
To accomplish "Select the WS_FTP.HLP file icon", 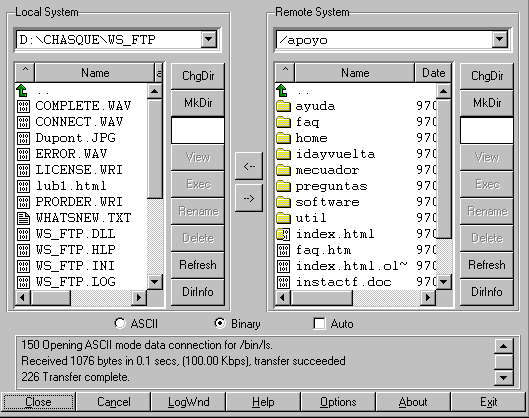I will (23, 250).
